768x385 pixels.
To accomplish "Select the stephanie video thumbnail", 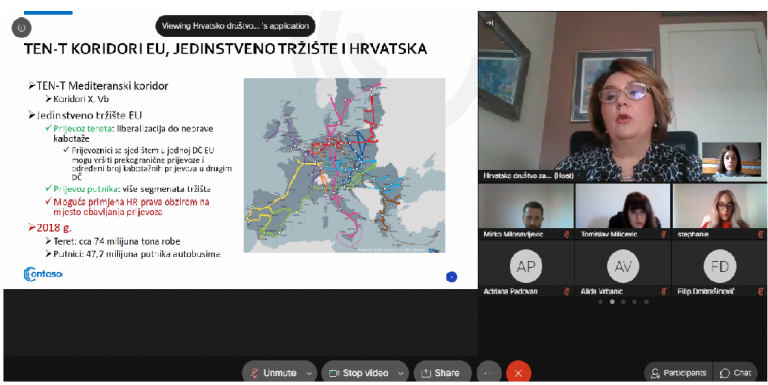I will coord(719,211).
